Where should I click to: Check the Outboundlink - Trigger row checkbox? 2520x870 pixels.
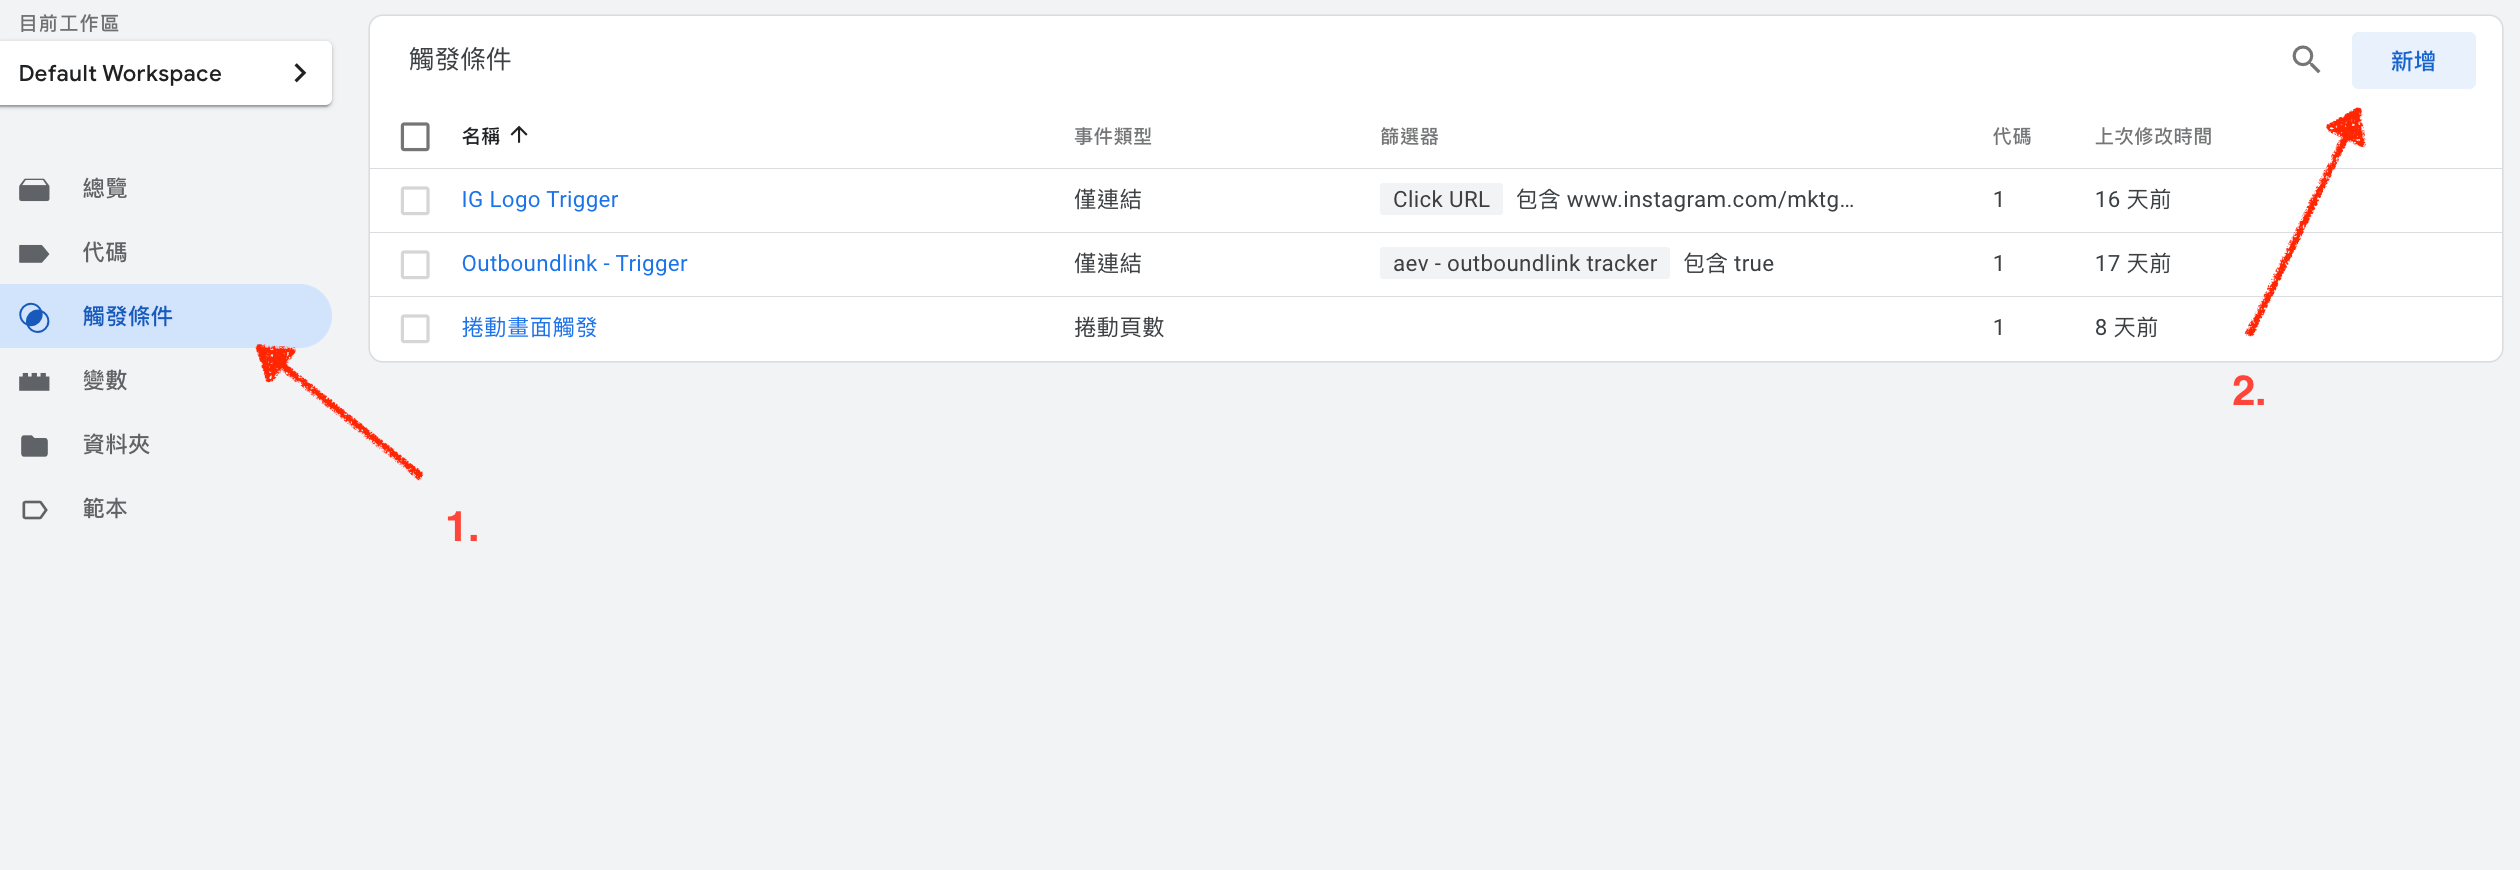point(415,264)
